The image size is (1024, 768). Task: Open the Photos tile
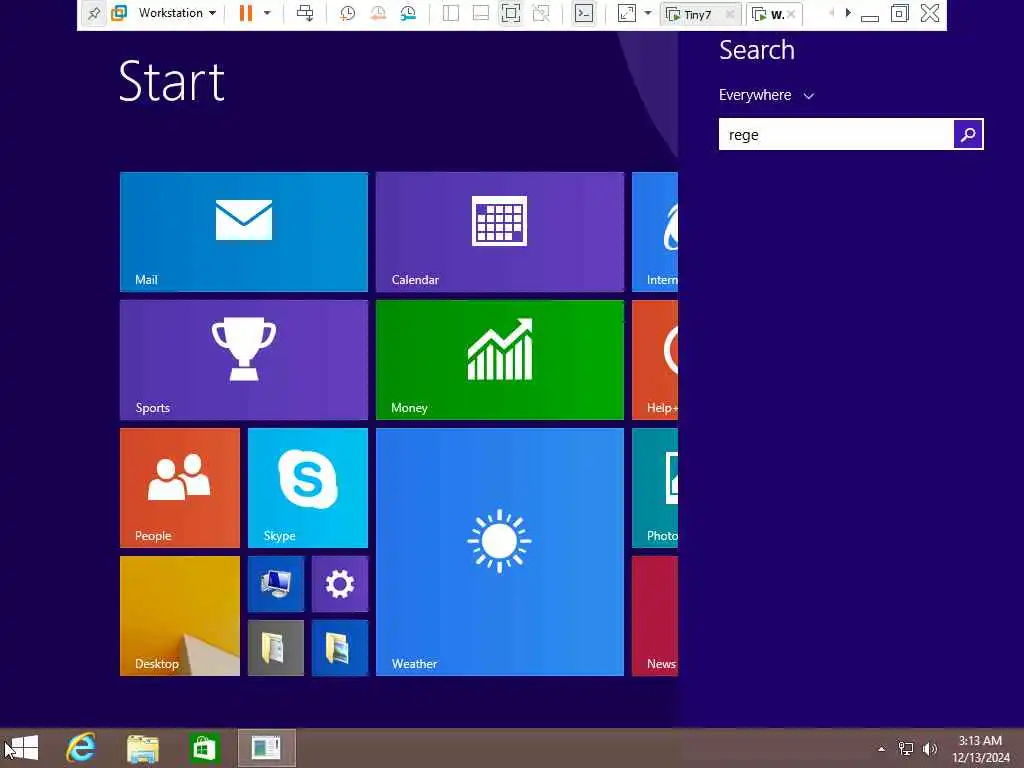[655, 488]
